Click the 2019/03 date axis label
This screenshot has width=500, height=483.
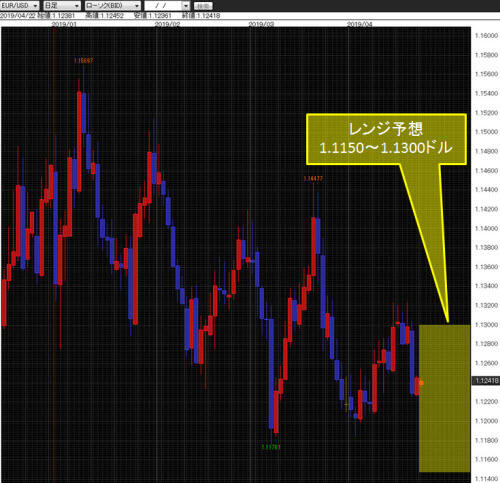[262, 24]
